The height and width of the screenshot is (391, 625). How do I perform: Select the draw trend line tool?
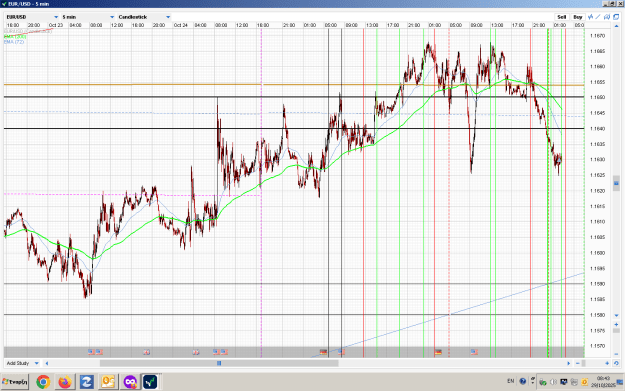pyautogui.click(x=598, y=17)
